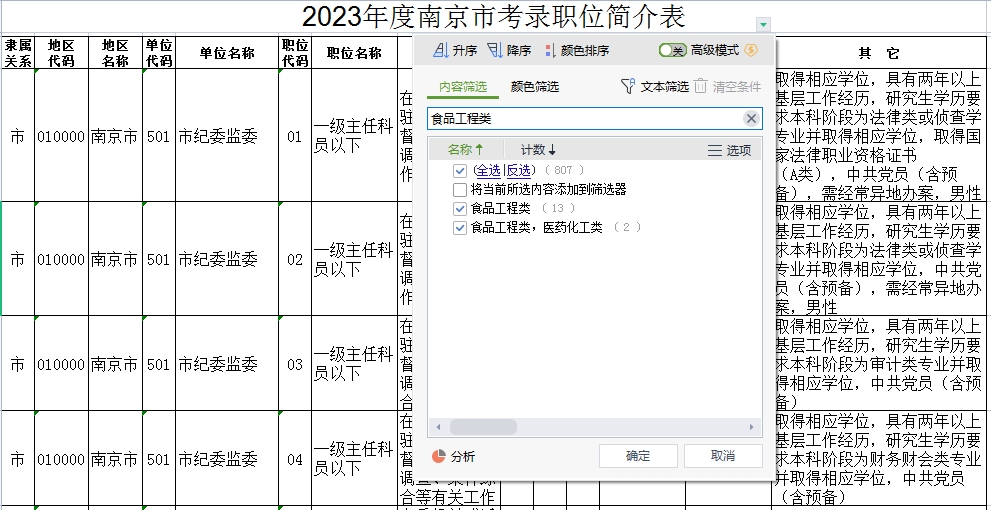Screen dimensions: 991x510
Task: Select 一级主任科员以下 cell in row 02
Action: pos(354,259)
